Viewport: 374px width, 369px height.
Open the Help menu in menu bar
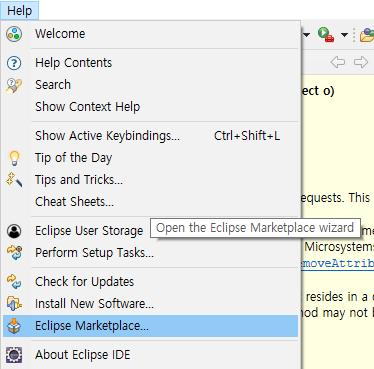pyautogui.click(x=20, y=10)
